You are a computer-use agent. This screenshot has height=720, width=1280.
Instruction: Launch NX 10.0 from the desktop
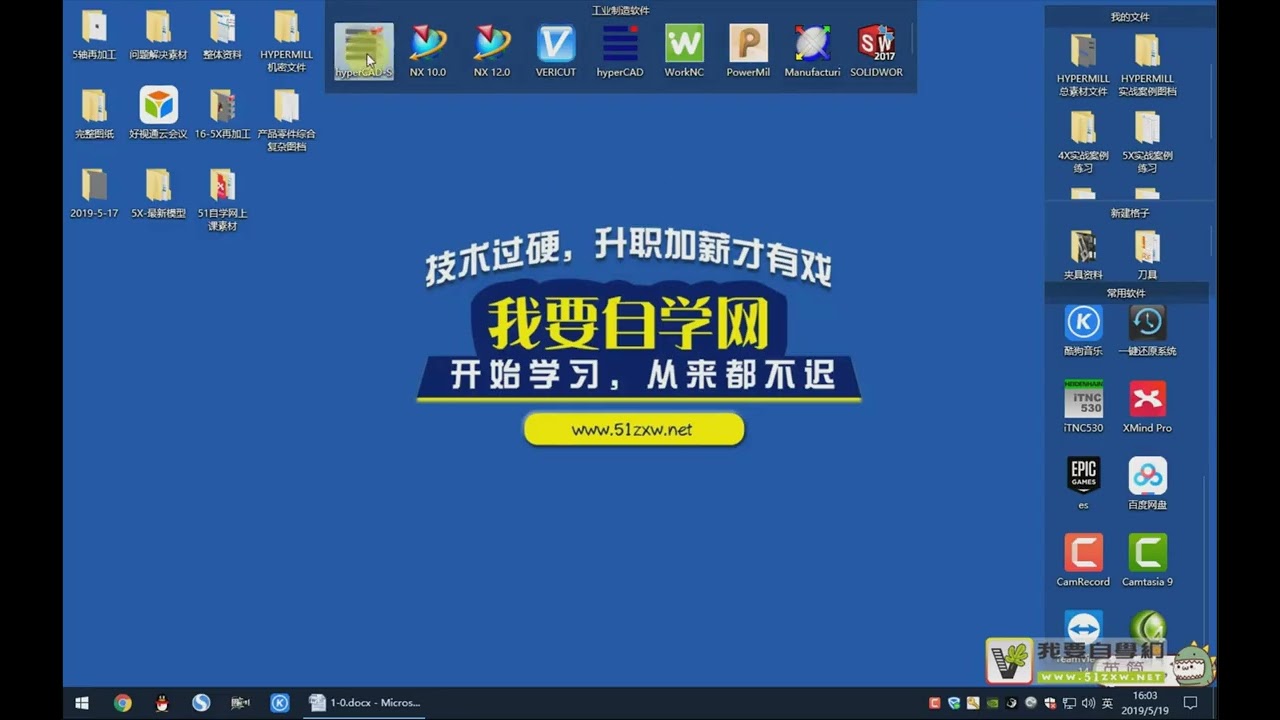(428, 51)
